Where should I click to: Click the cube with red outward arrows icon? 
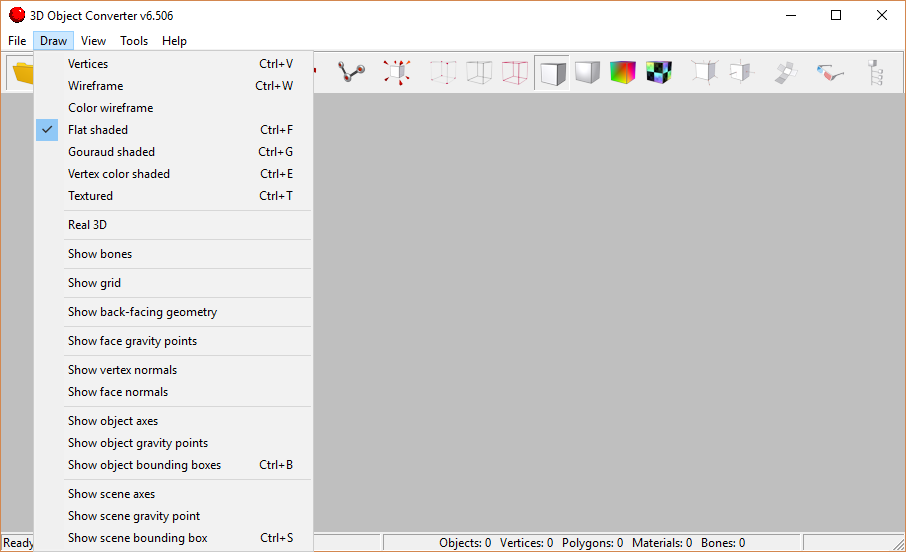point(398,72)
